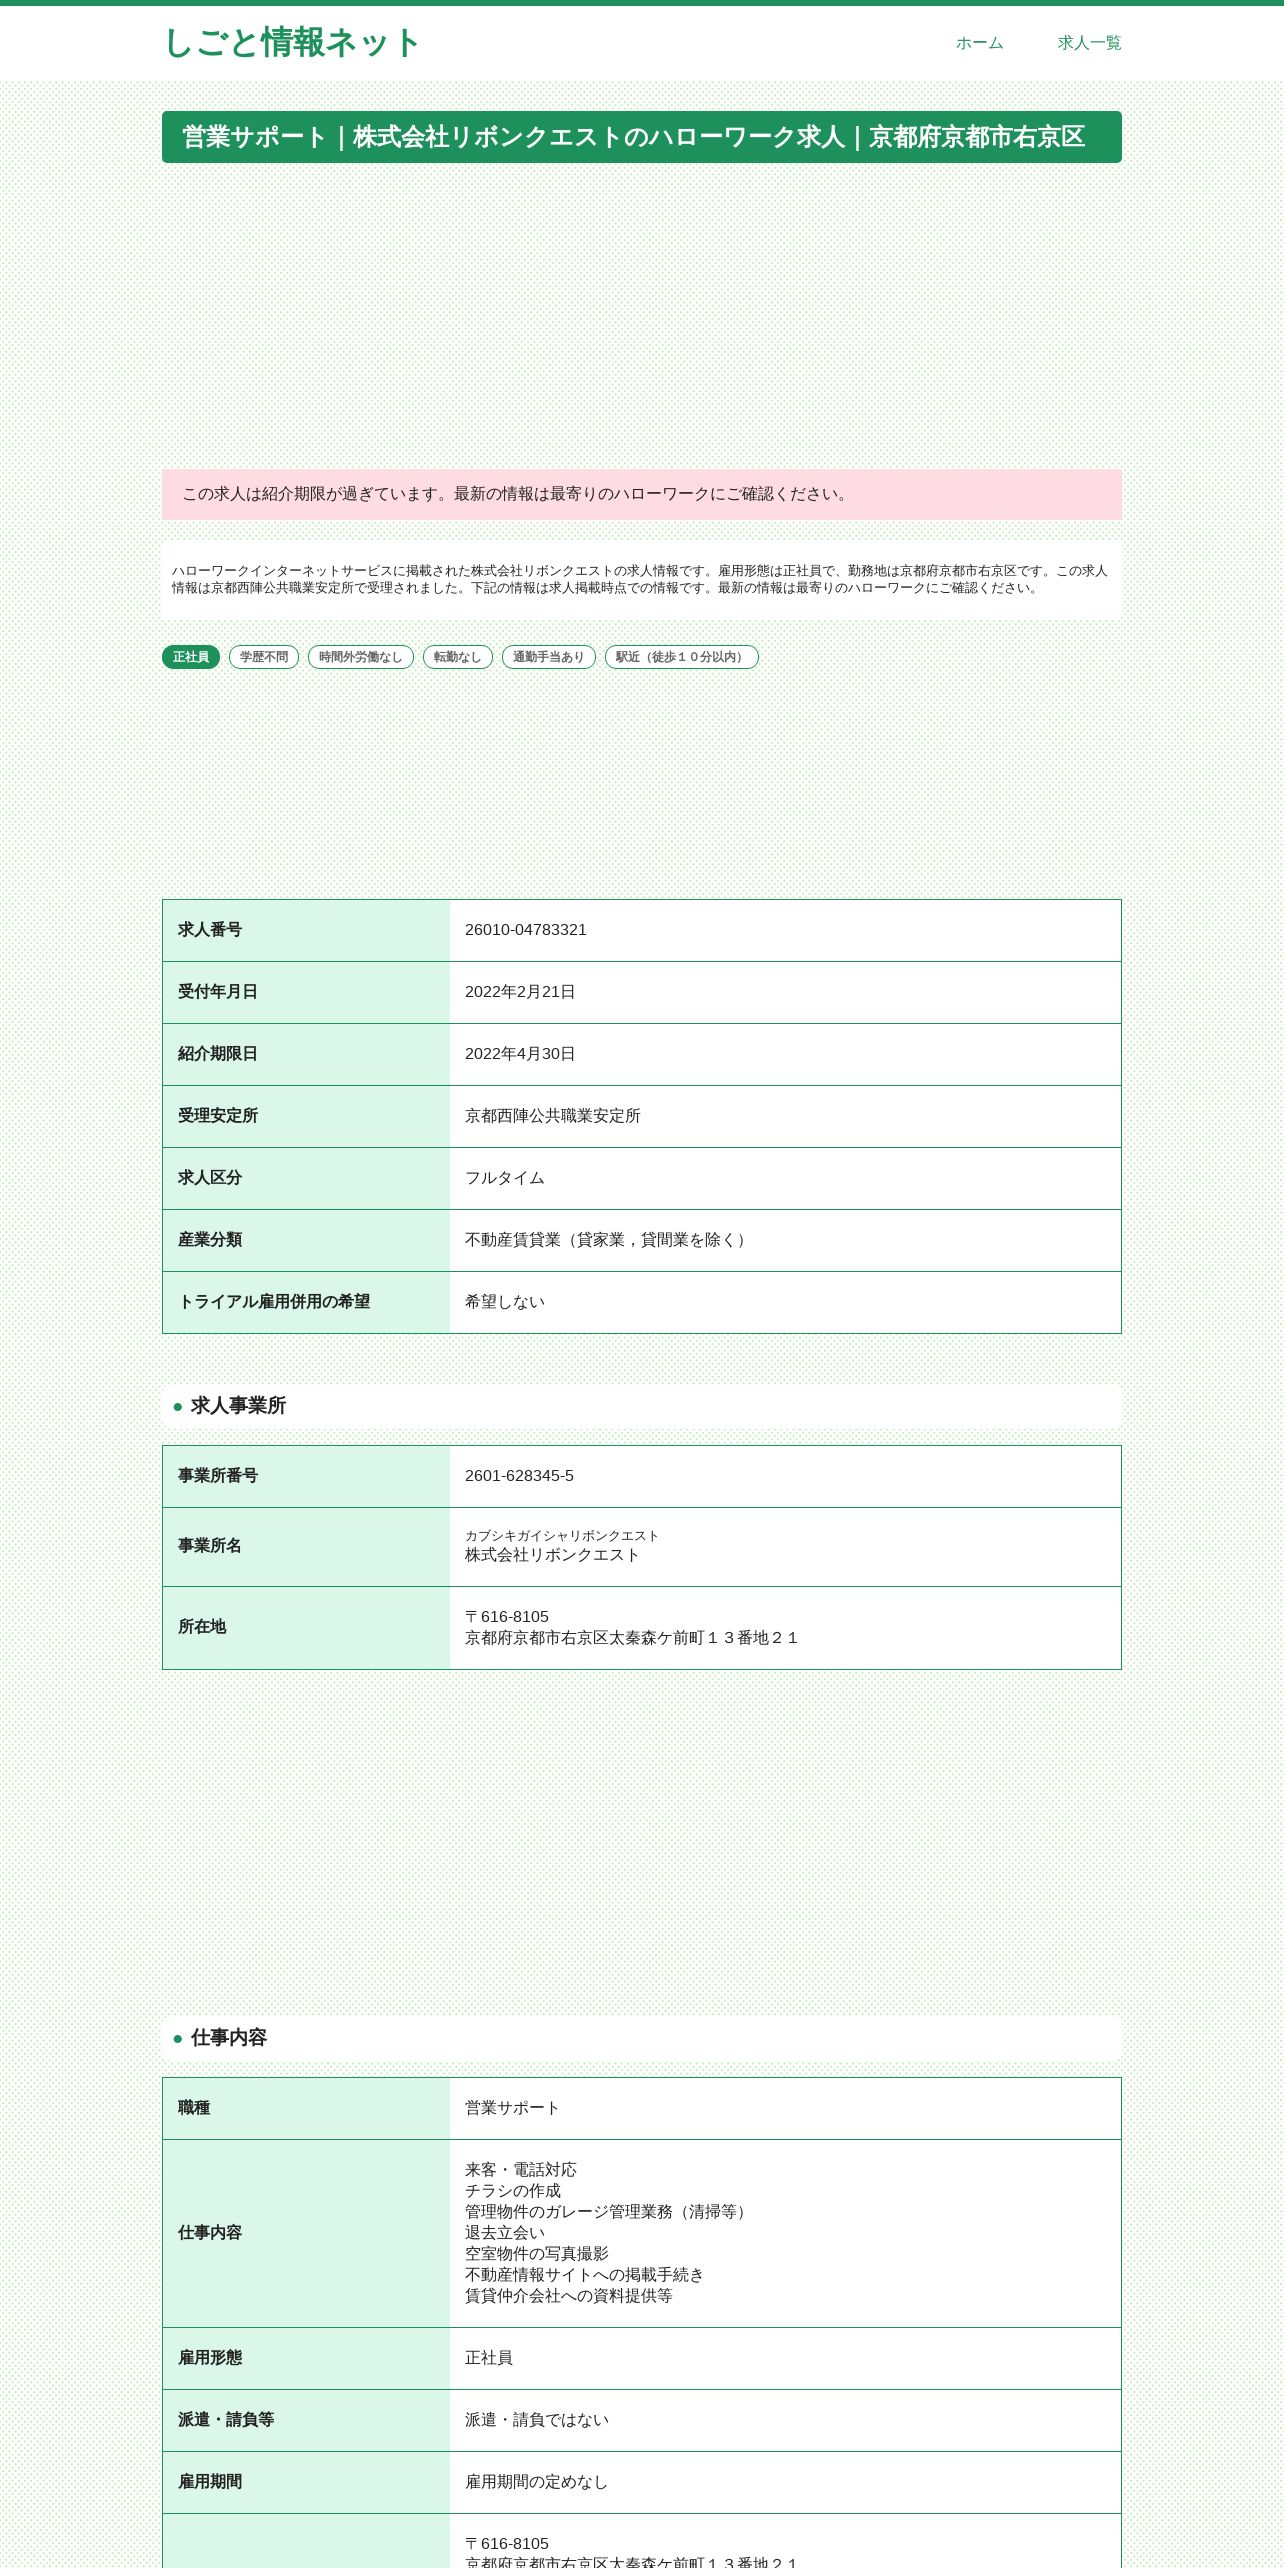
Task: Select the 仕事内容 table row label
Action: [x=306, y=2233]
